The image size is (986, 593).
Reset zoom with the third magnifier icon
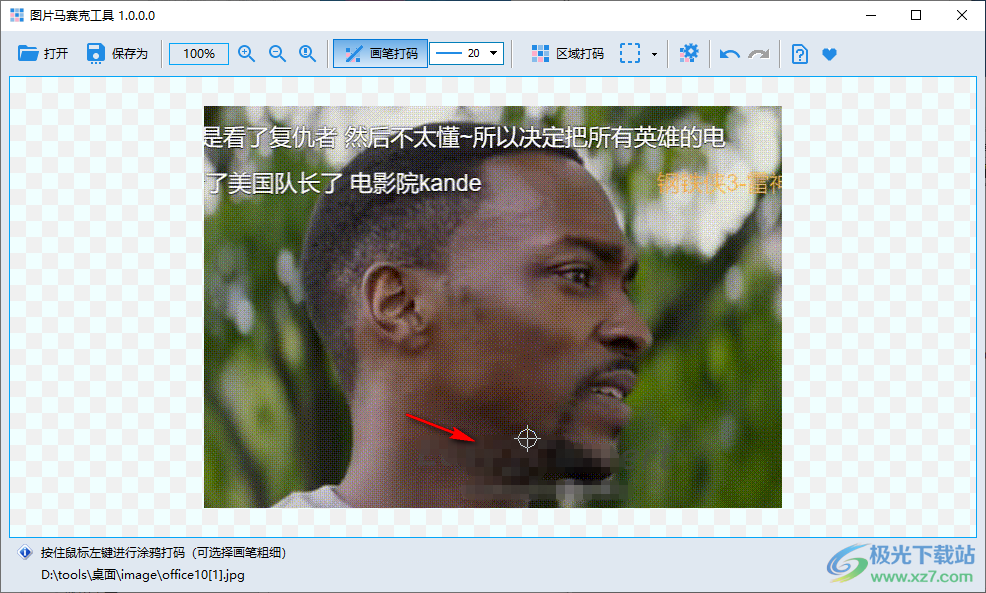pos(307,53)
